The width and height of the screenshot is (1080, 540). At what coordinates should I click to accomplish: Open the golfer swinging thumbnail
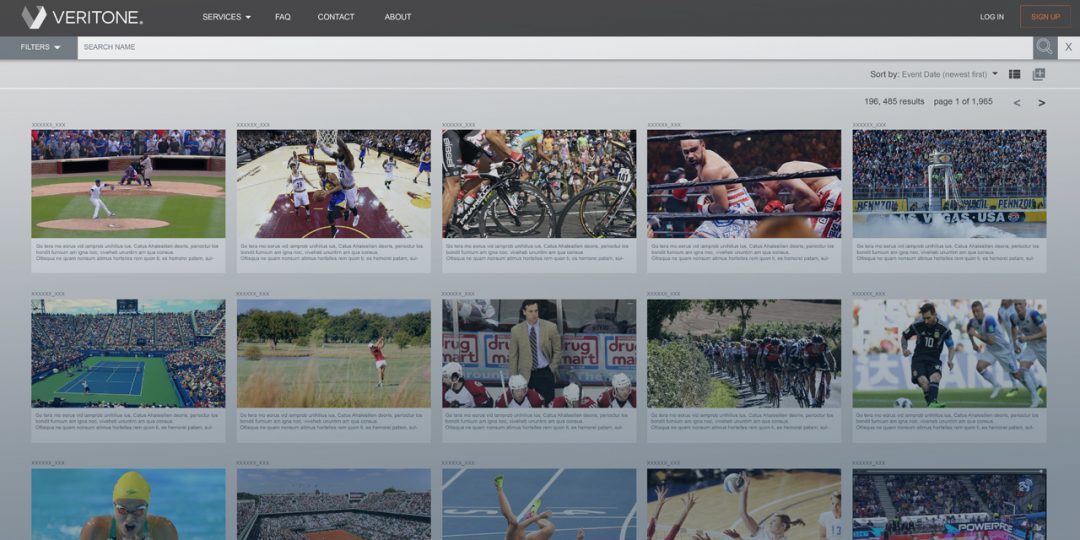tap(333, 353)
